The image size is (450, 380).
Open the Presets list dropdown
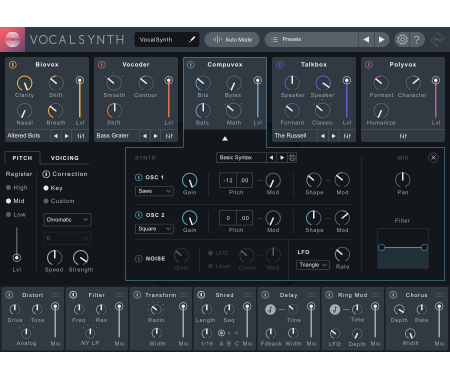(x=312, y=39)
